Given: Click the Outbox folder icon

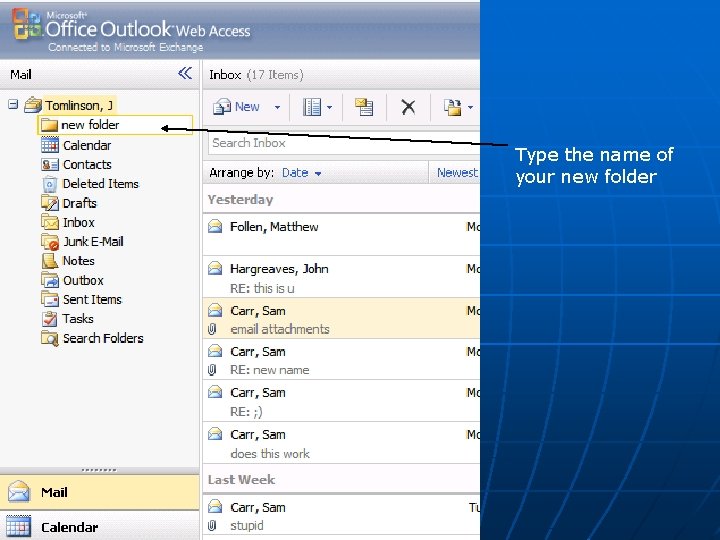Looking at the screenshot, I should click(x=50, y=280).
